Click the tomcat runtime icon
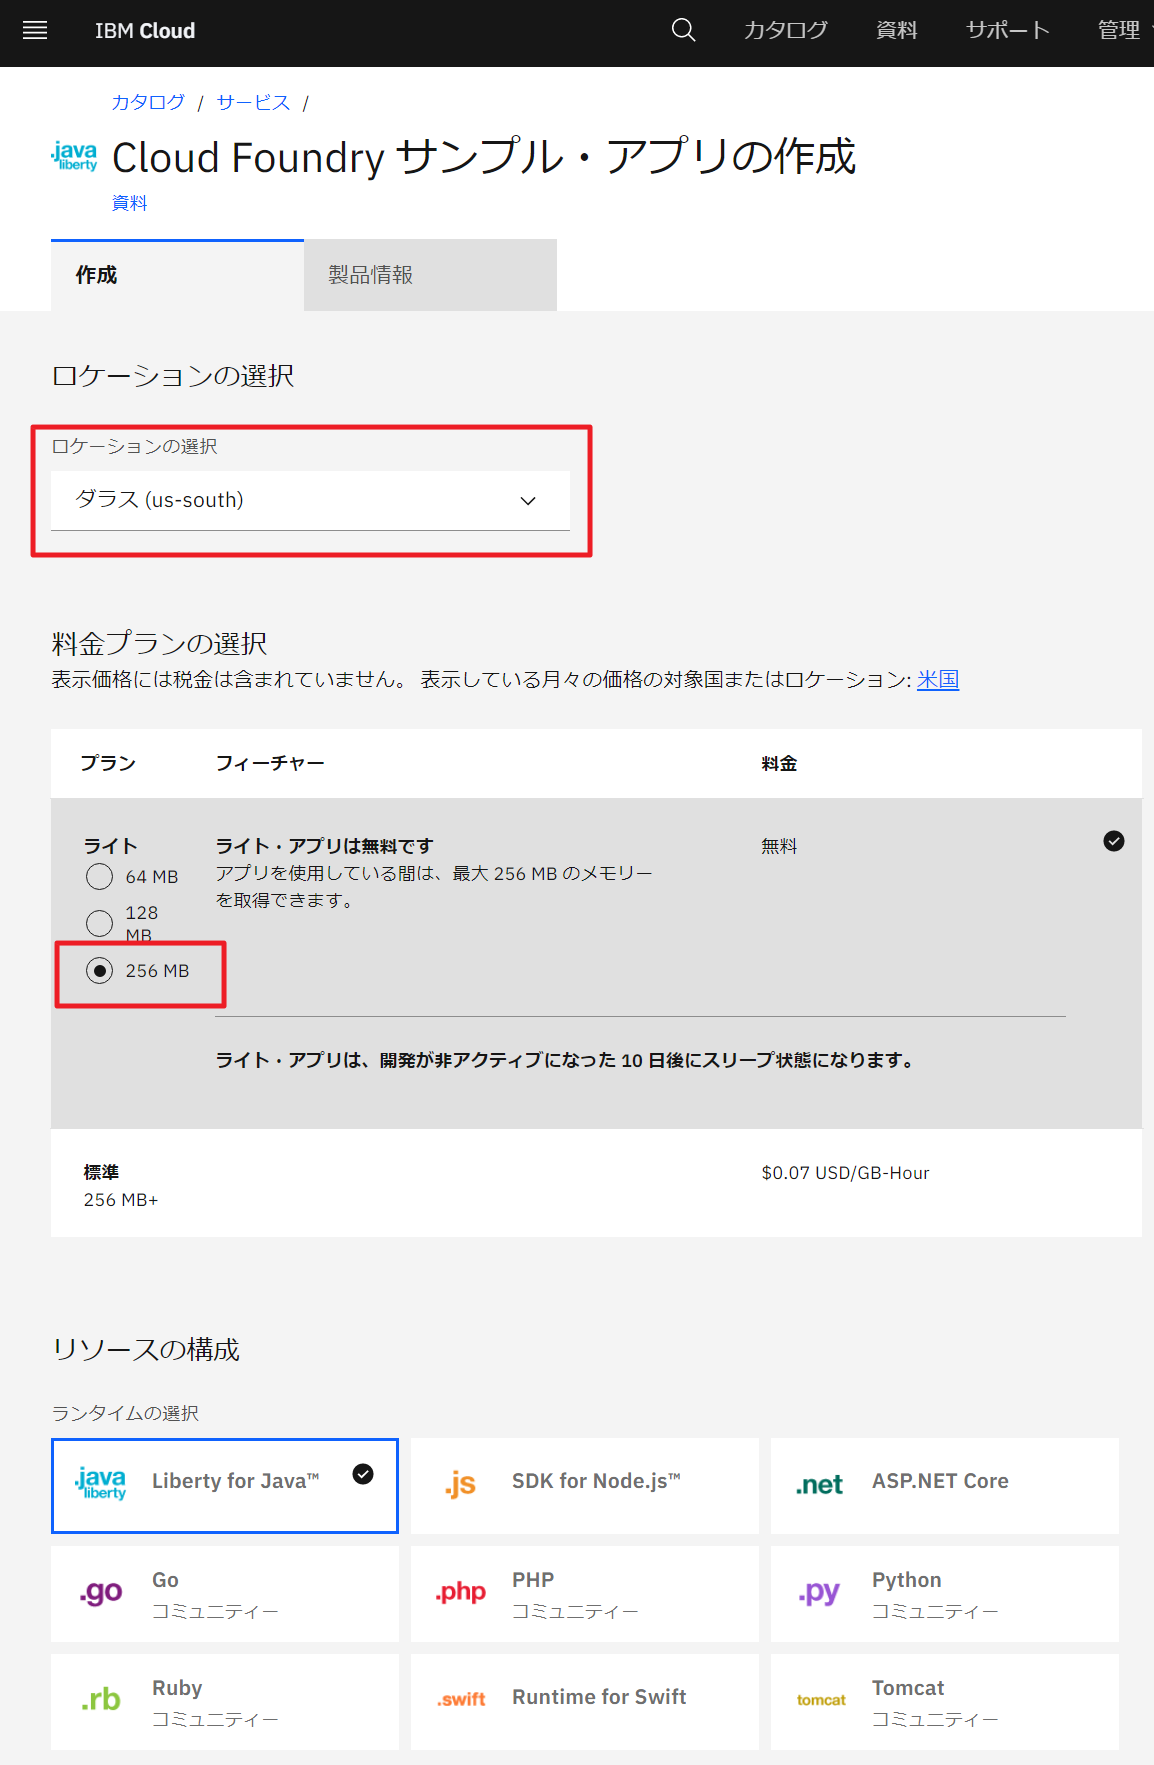 [821, 1700]
